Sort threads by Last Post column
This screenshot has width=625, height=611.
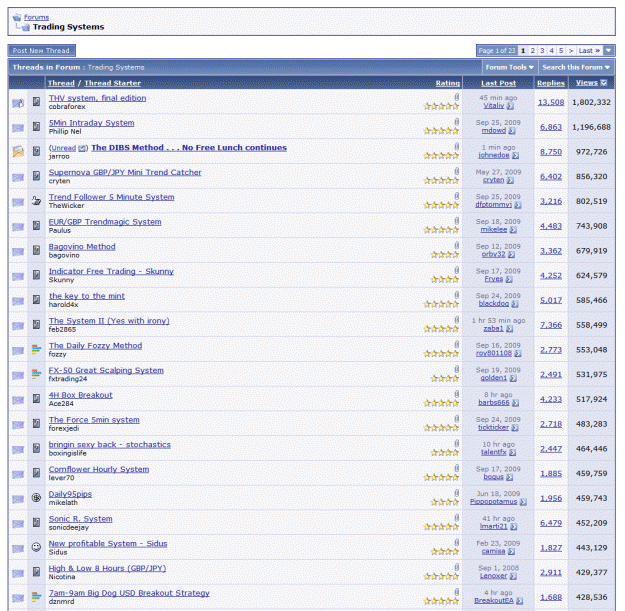pyautogui.click(x=498, y=83)
